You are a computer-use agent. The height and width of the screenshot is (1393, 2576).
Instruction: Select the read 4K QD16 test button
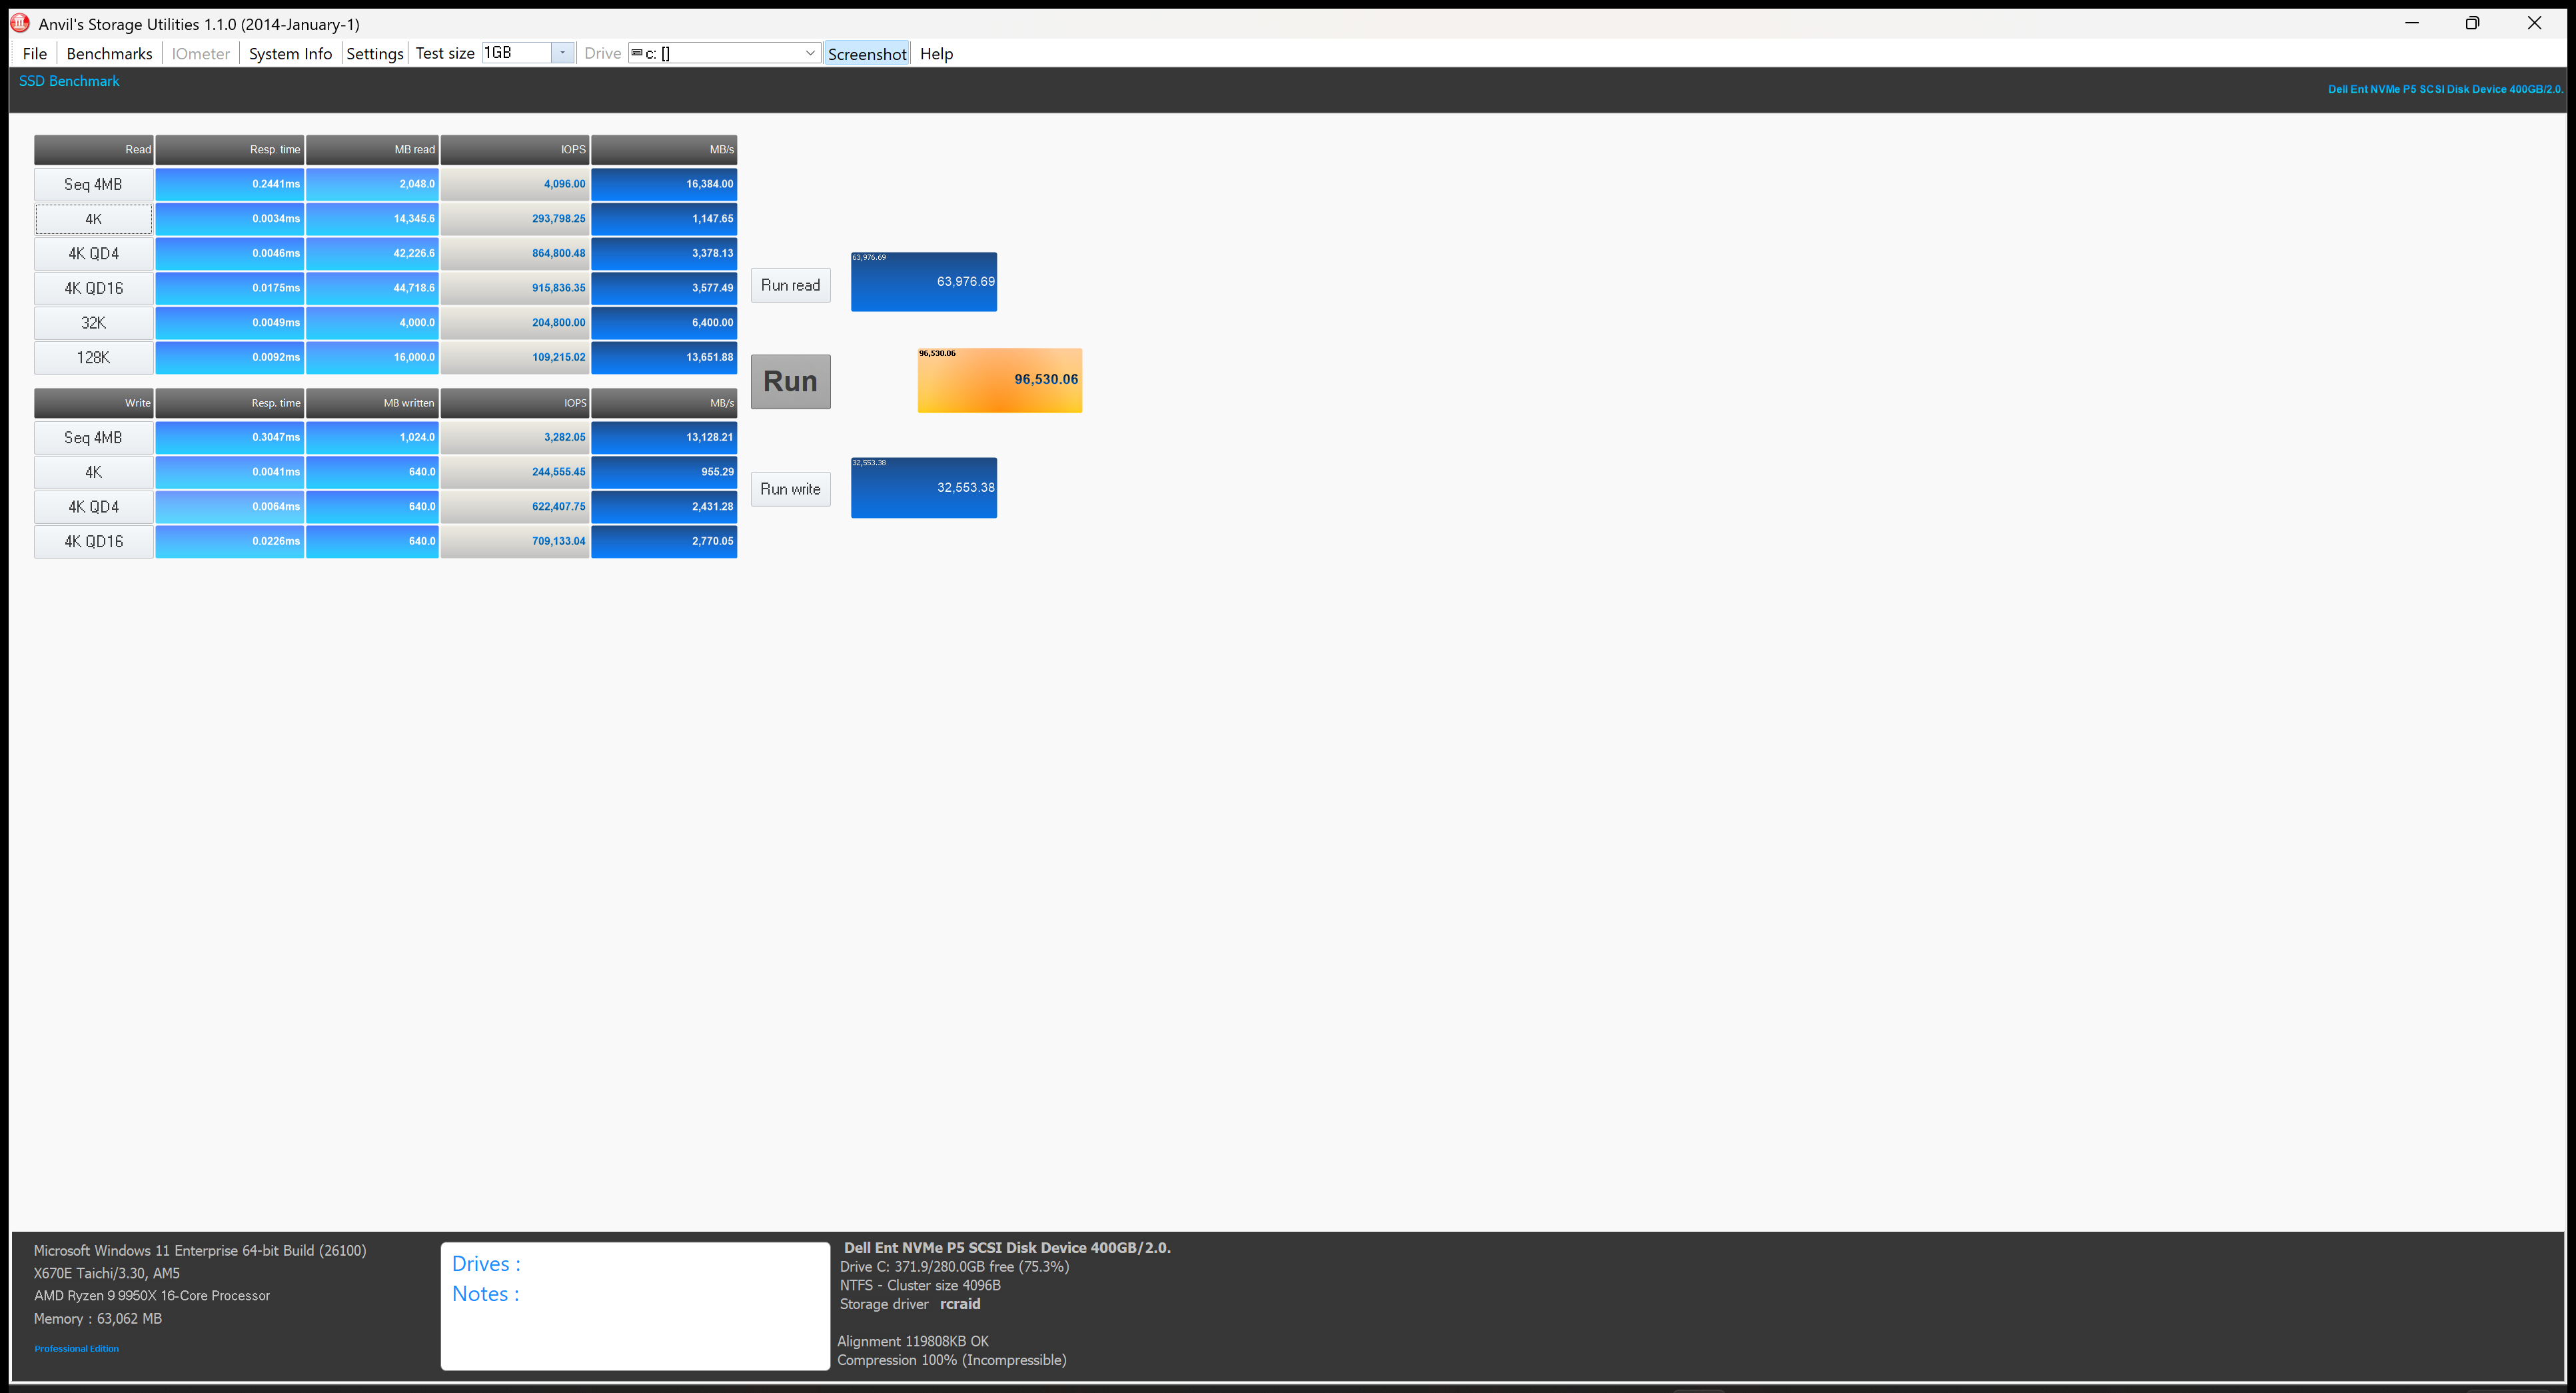coord(93,288)
